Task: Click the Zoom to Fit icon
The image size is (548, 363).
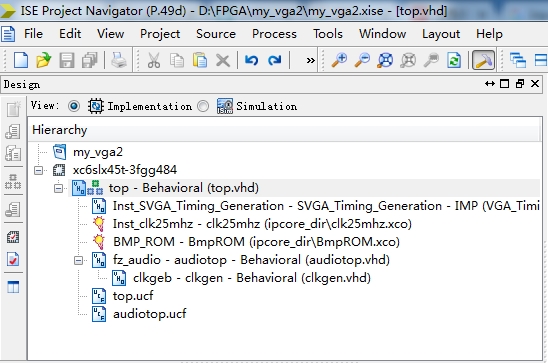Action: pos(385,60)
